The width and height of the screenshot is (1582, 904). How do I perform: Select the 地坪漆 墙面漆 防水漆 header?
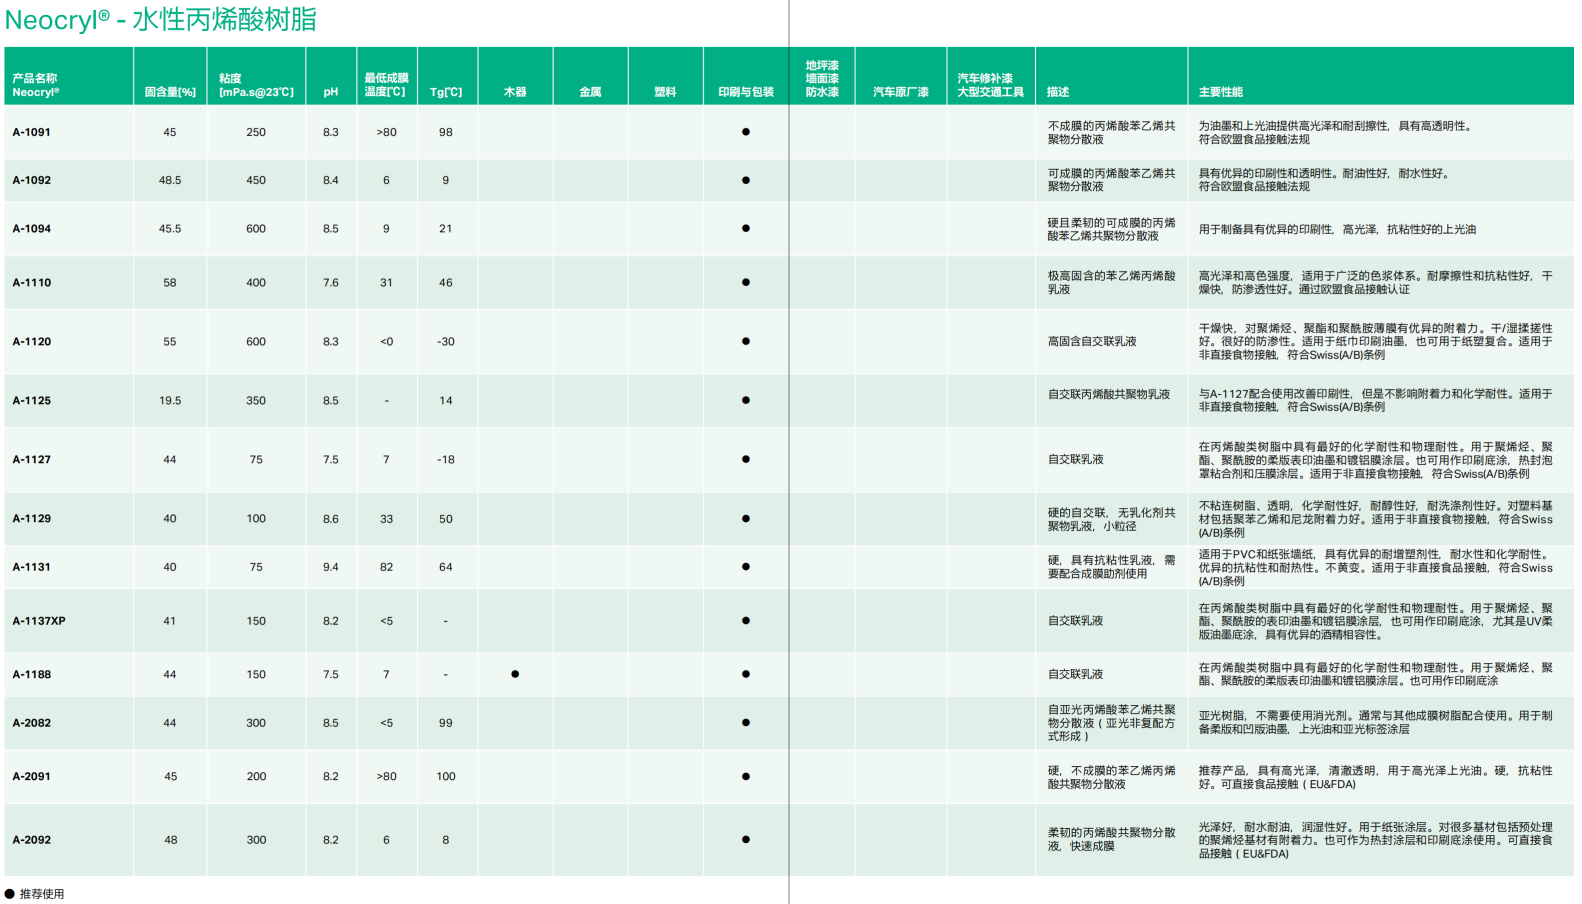pyautogui.click(x=822, y=79)
